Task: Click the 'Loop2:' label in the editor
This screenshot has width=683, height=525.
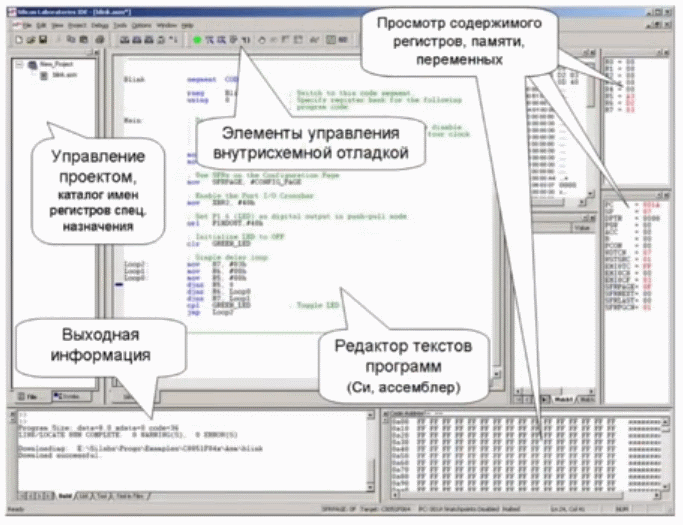Action: pyautogui.click(x=134, y=264)
